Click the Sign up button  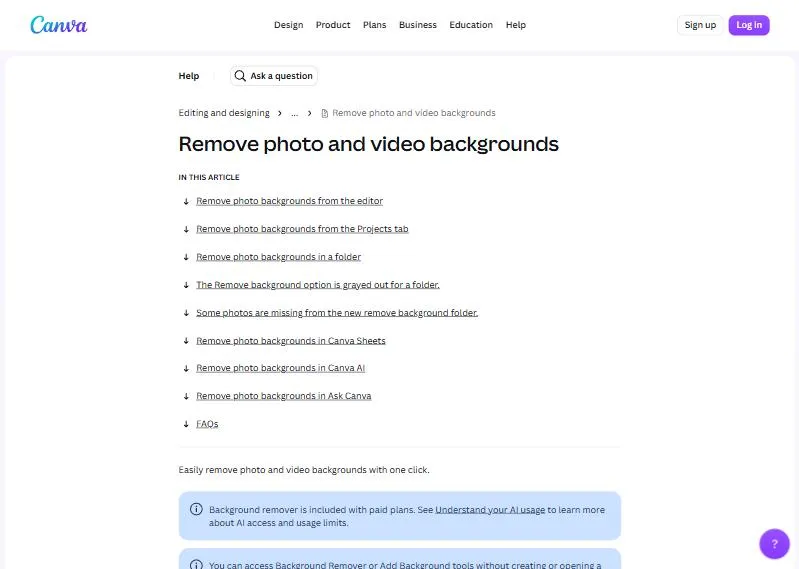click(x=700, y=25)
